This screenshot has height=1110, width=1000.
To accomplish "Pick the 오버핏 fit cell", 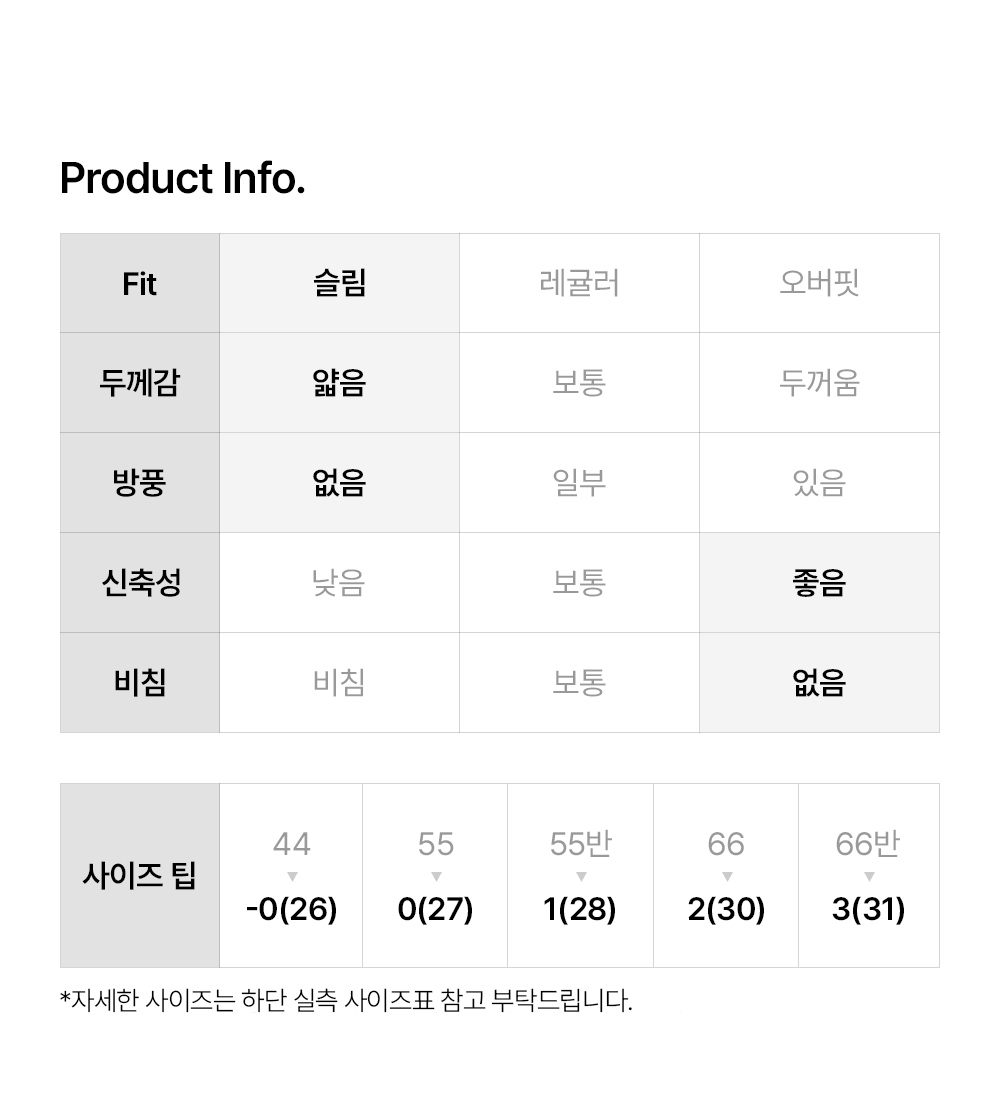I will click(x=819, y=283).
